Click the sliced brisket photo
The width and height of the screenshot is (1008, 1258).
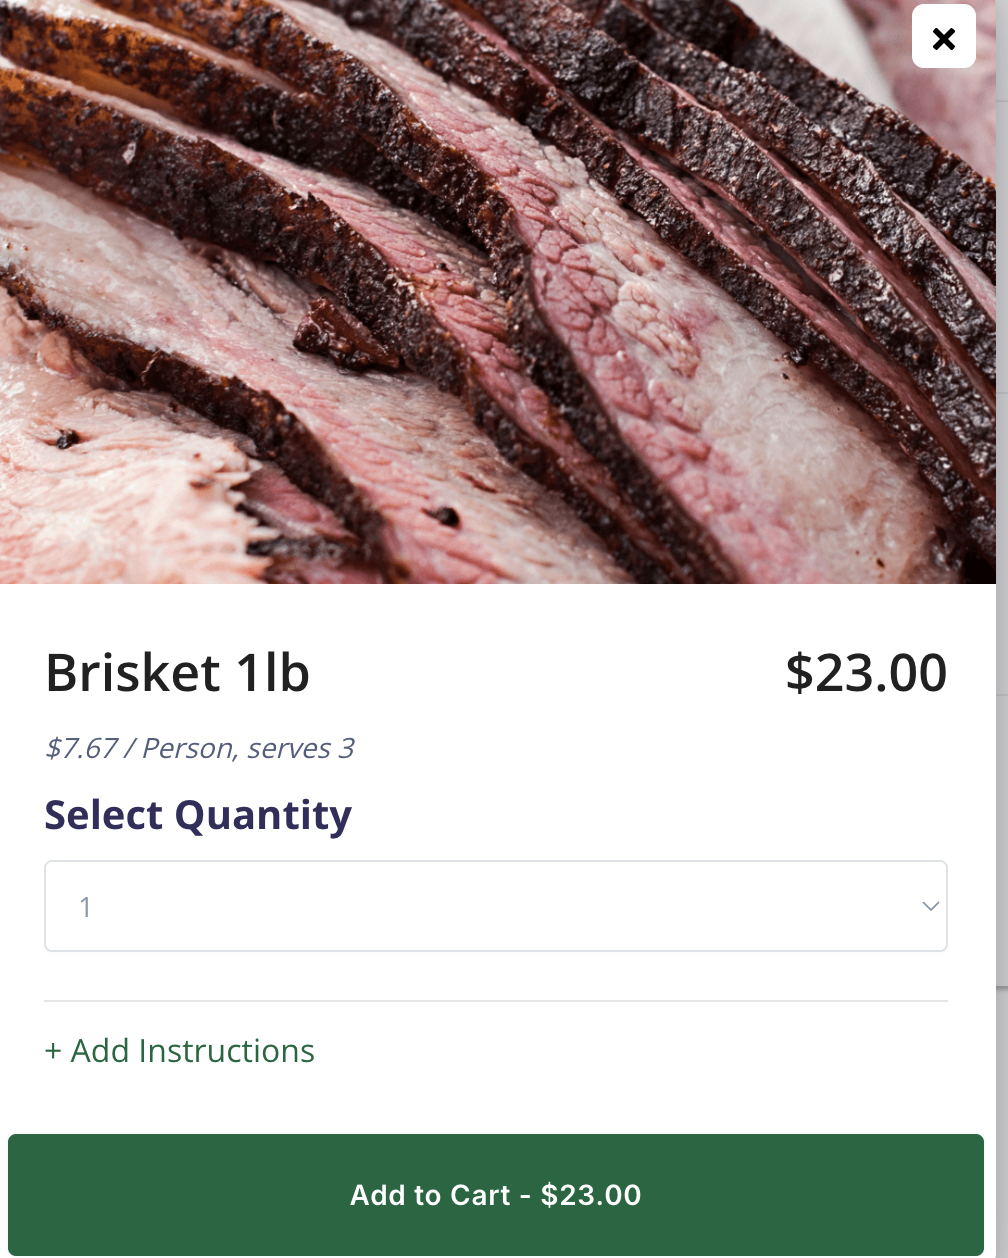pyautogui.click(x=498, y=292)
